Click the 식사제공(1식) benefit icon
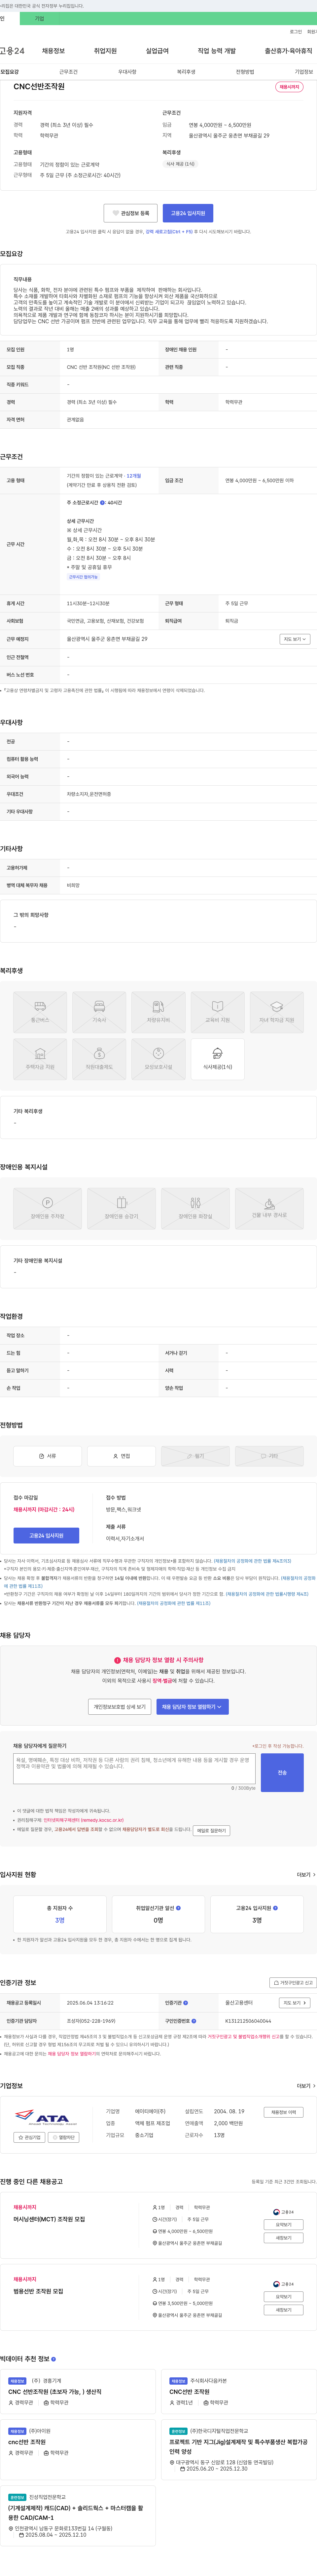Screen dimensions: 317x2576 tap(217, 1059)
